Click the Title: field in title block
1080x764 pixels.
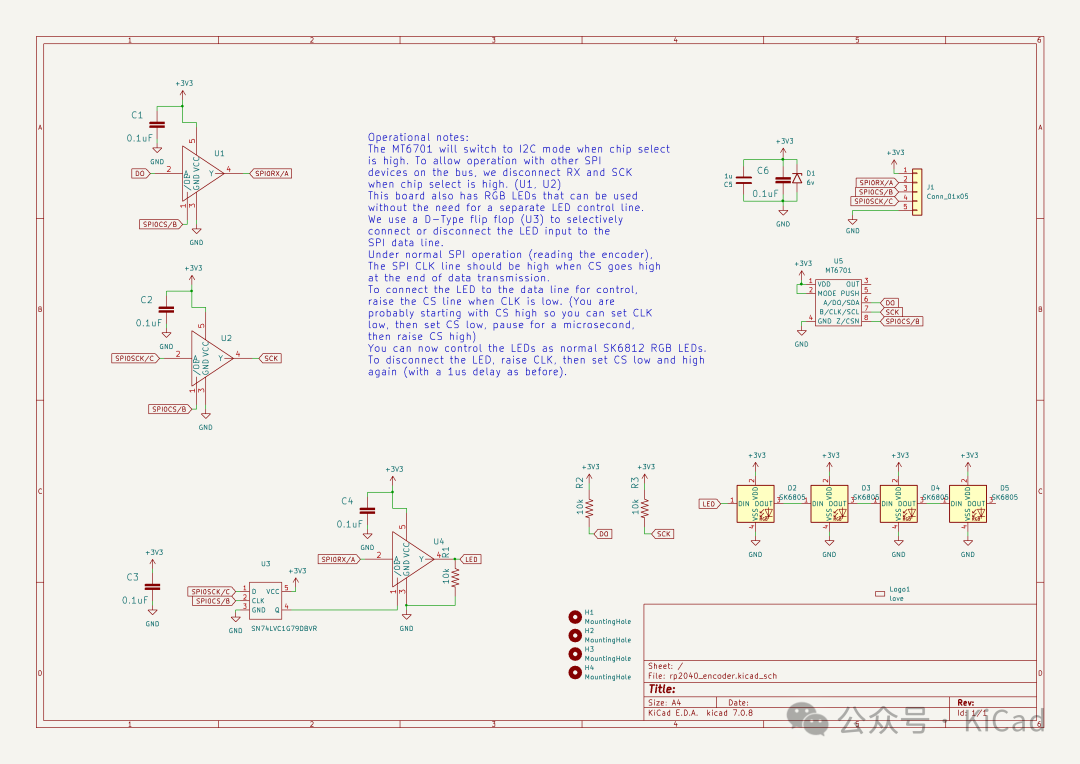coord(661,689)
